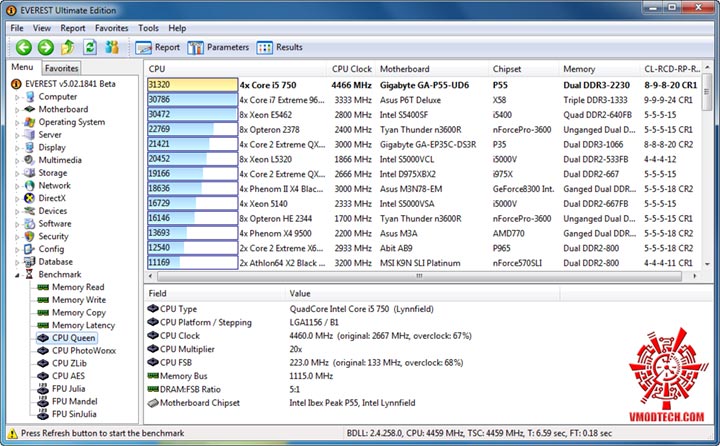Open the Report toolbar button

coord(158,47)
